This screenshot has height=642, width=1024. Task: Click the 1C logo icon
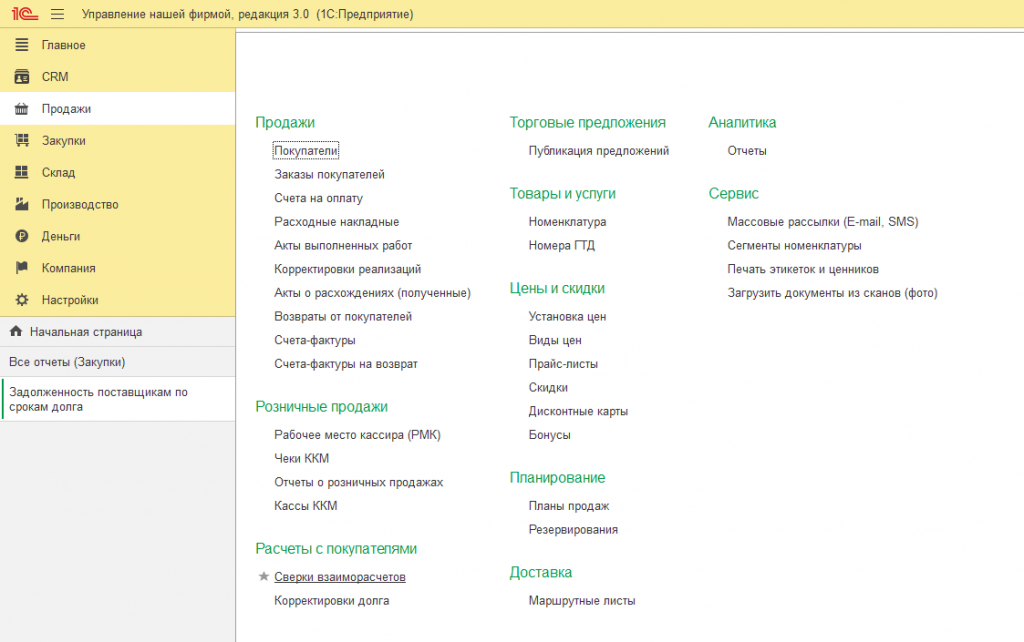pos(25,14)
